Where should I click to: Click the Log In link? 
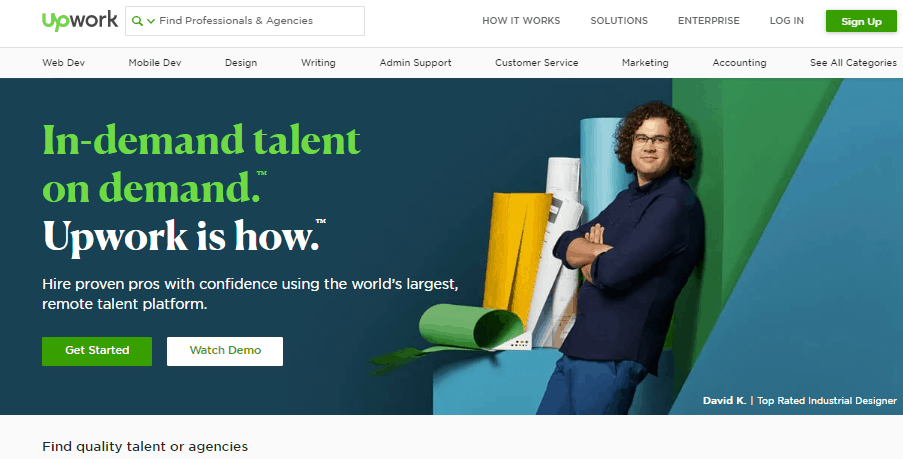coord(786,21)
